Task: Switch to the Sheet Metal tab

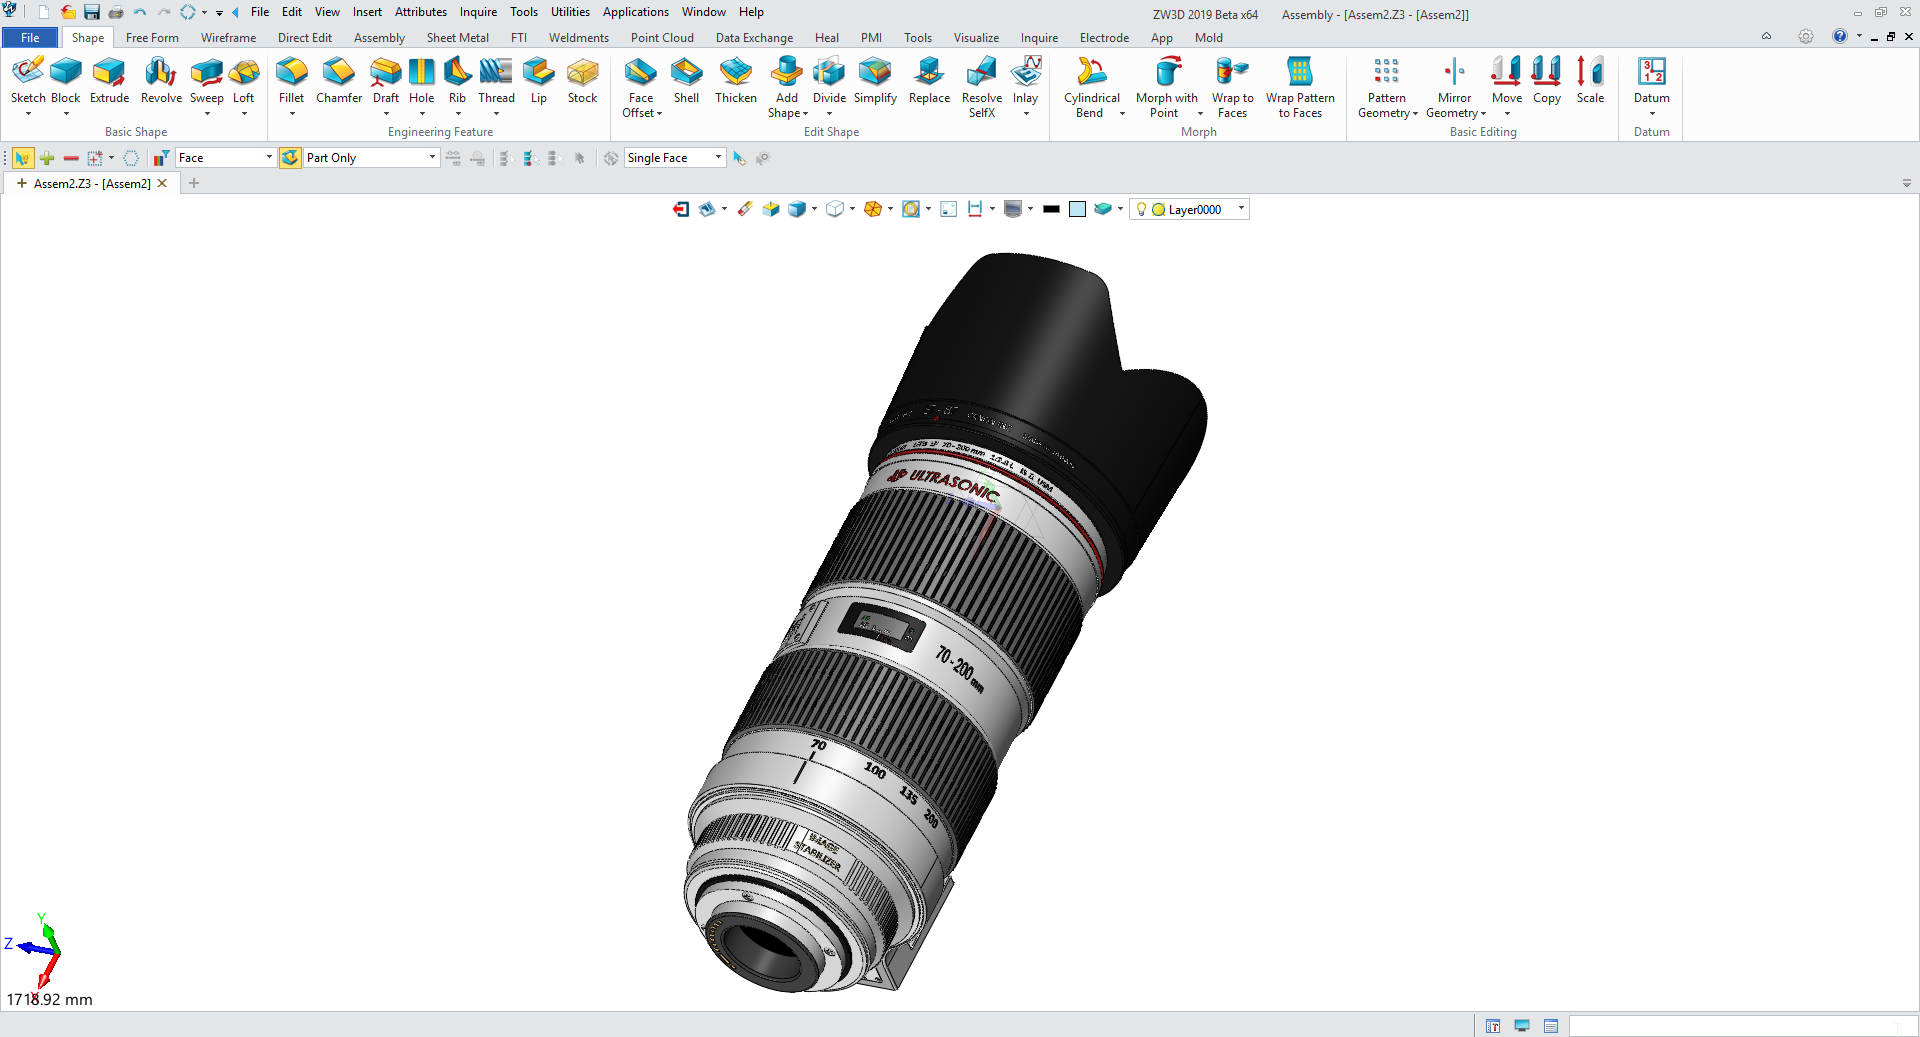Action: tap(458, 38)
